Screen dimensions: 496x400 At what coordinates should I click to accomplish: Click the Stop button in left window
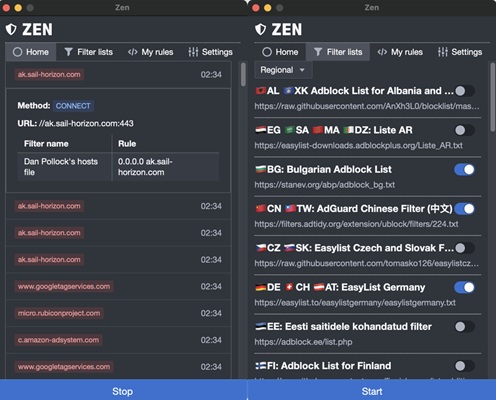tap(123, 391)
